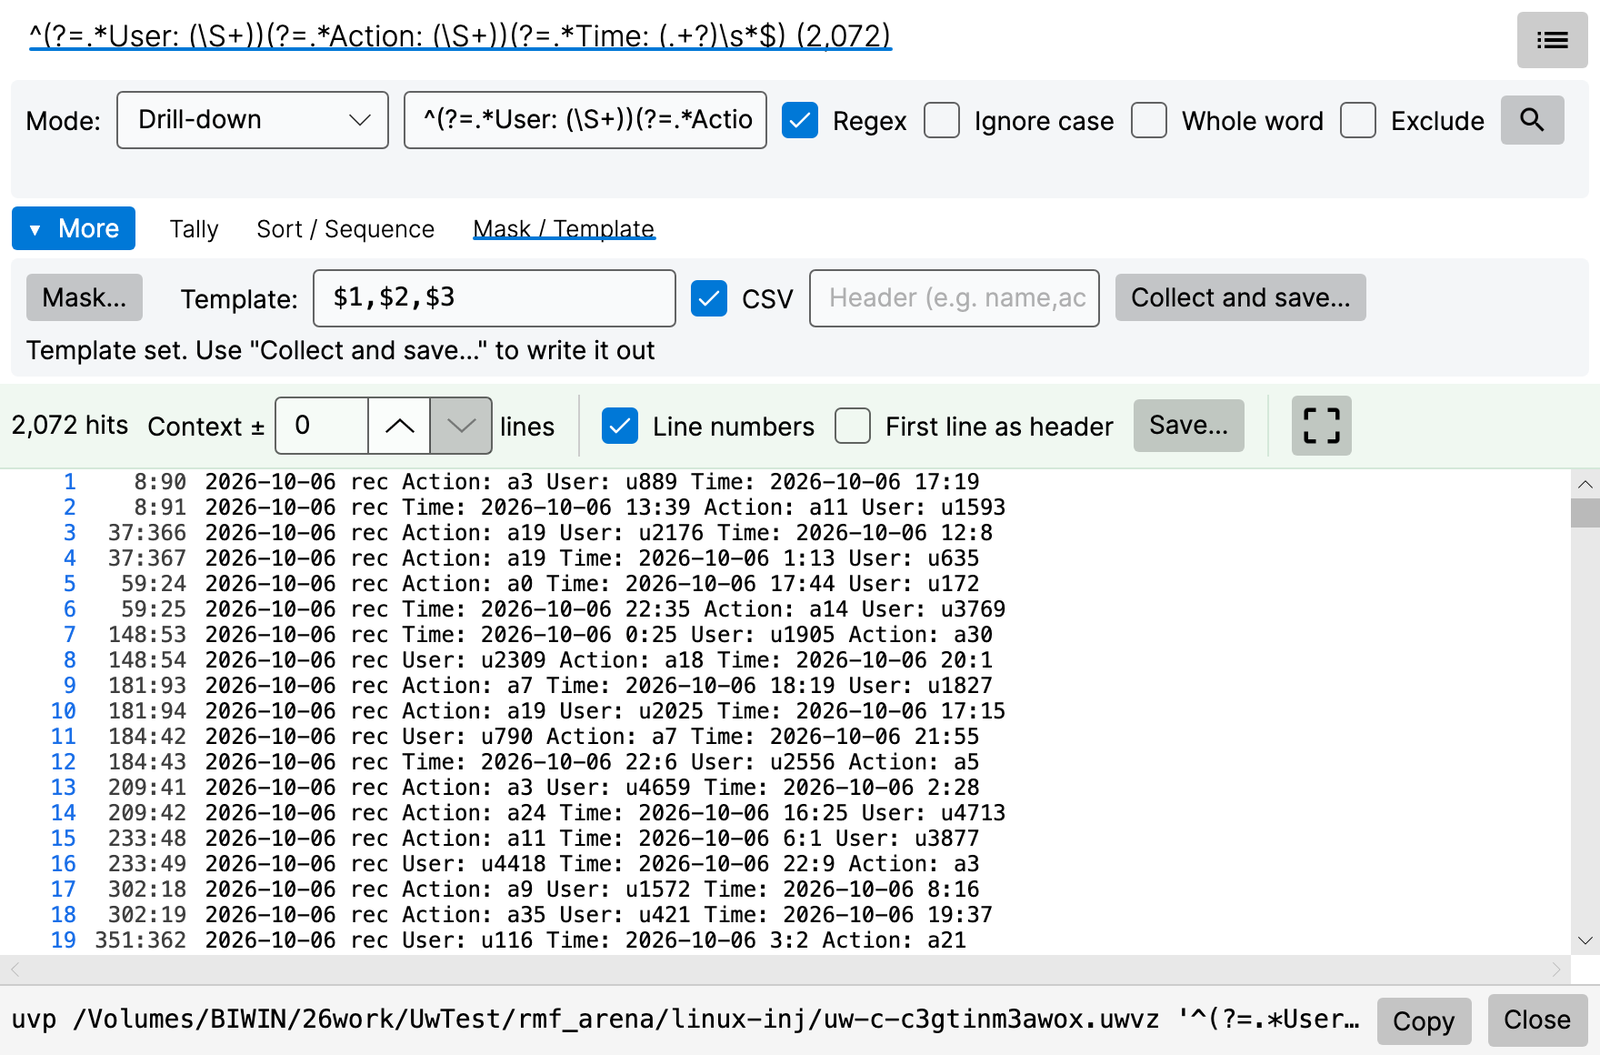This screenshot has height=1055, width=1600.
Task: Collapse the More options expander
Action: pos(74,228)
